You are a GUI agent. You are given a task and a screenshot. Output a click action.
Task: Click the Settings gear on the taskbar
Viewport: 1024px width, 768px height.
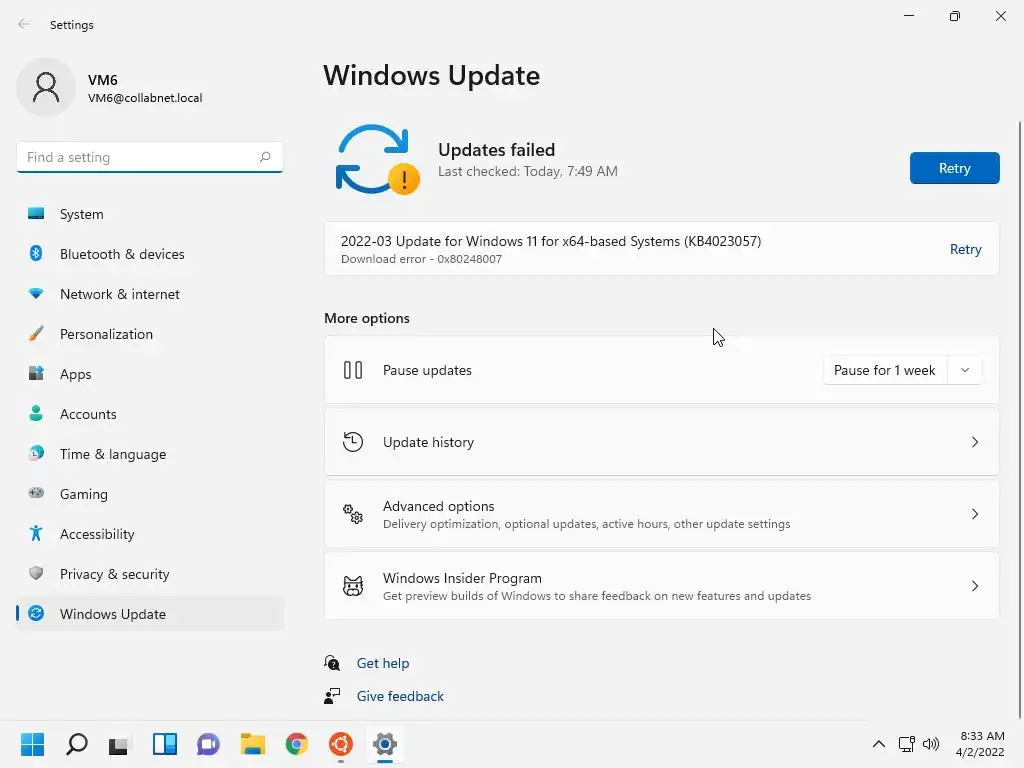(x=385, y=744)
